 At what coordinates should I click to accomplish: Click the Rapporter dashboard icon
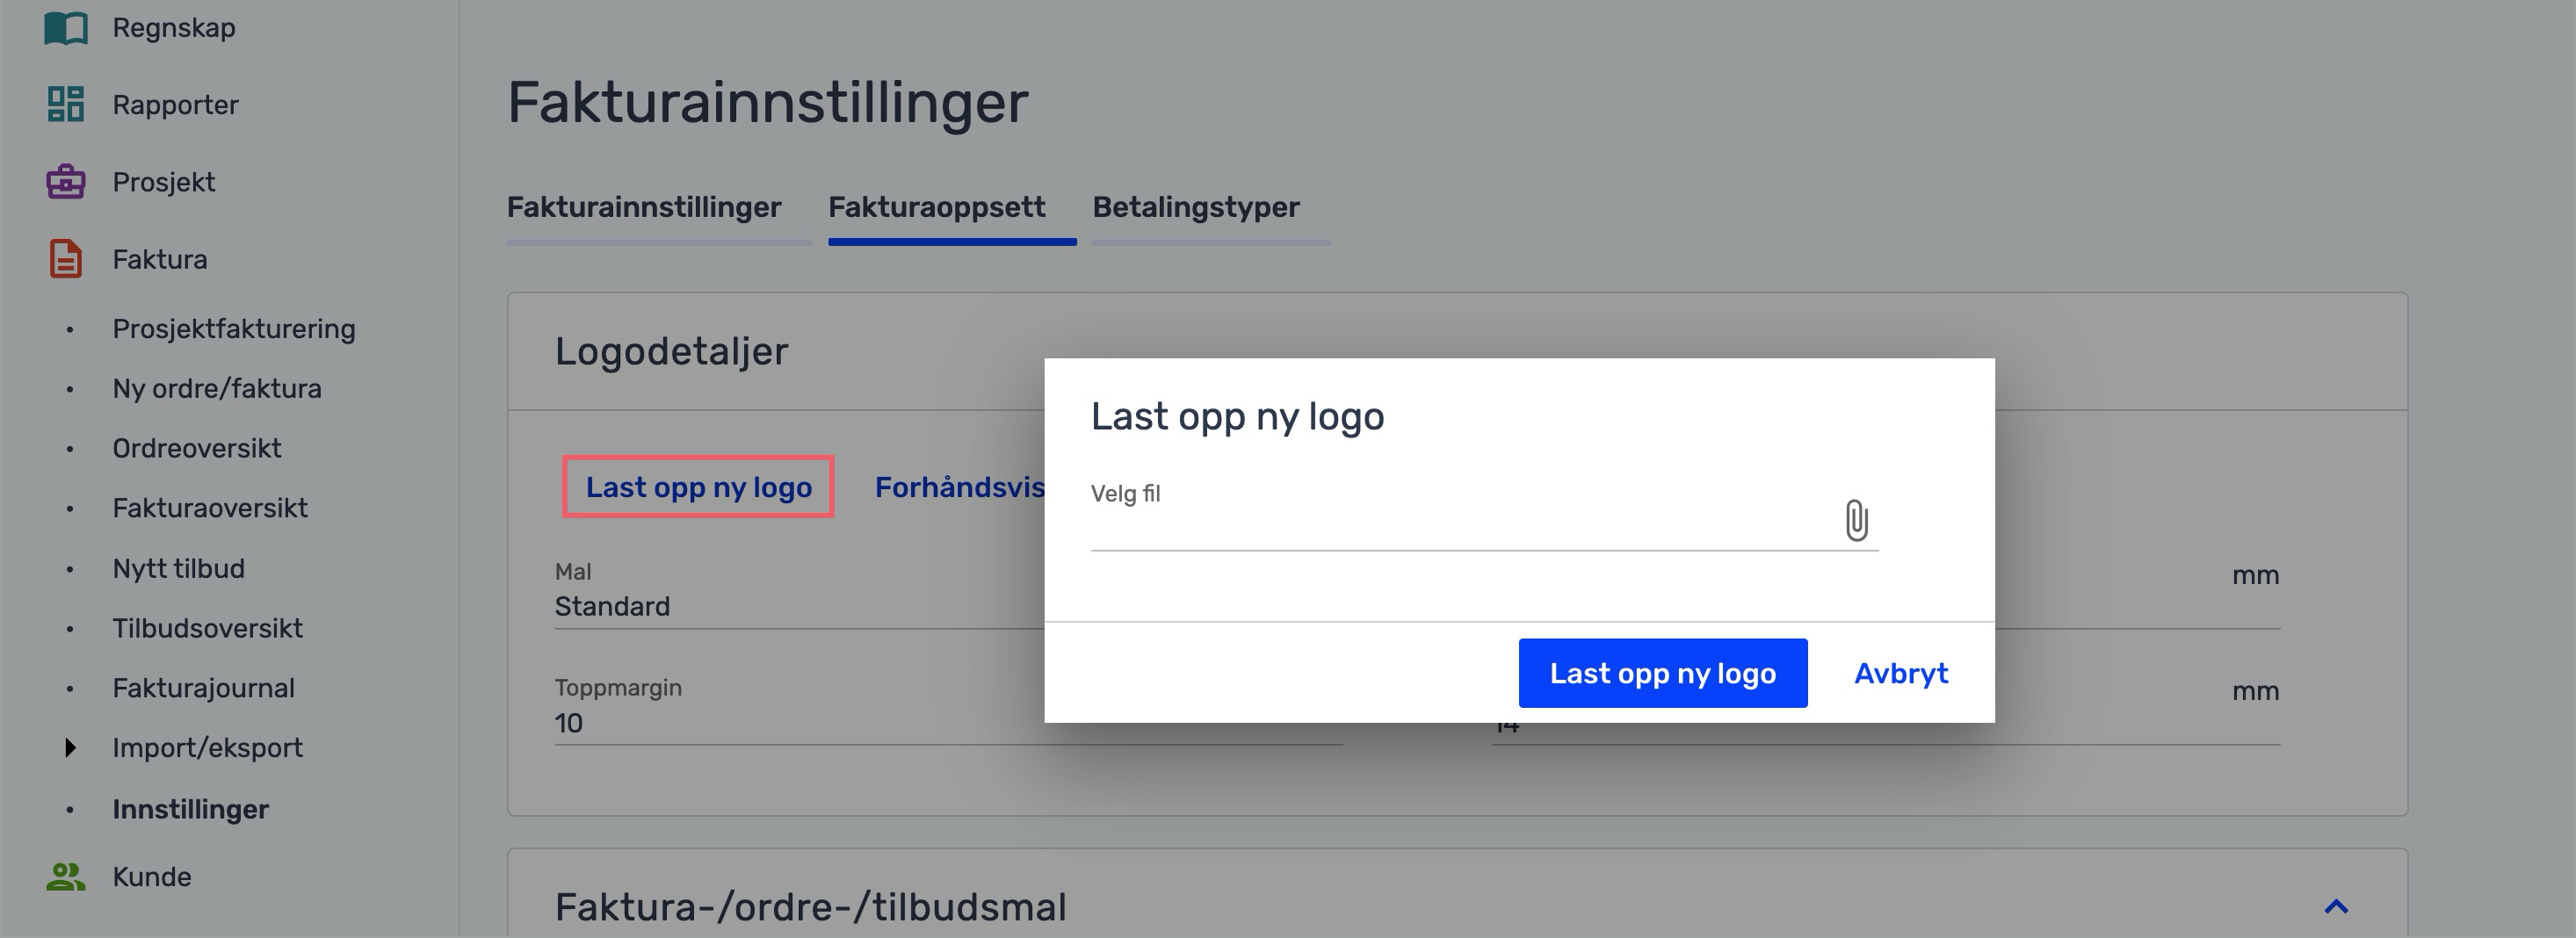[66, 104]
